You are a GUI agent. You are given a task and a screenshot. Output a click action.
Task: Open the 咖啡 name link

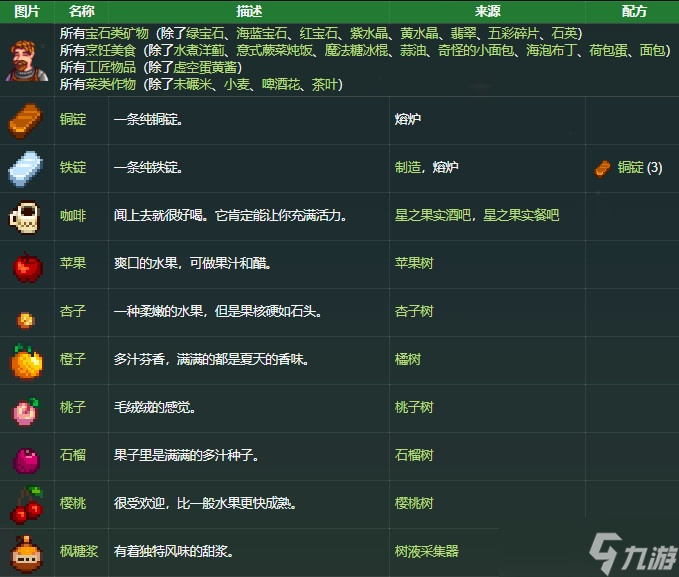(x=73, y=215)
